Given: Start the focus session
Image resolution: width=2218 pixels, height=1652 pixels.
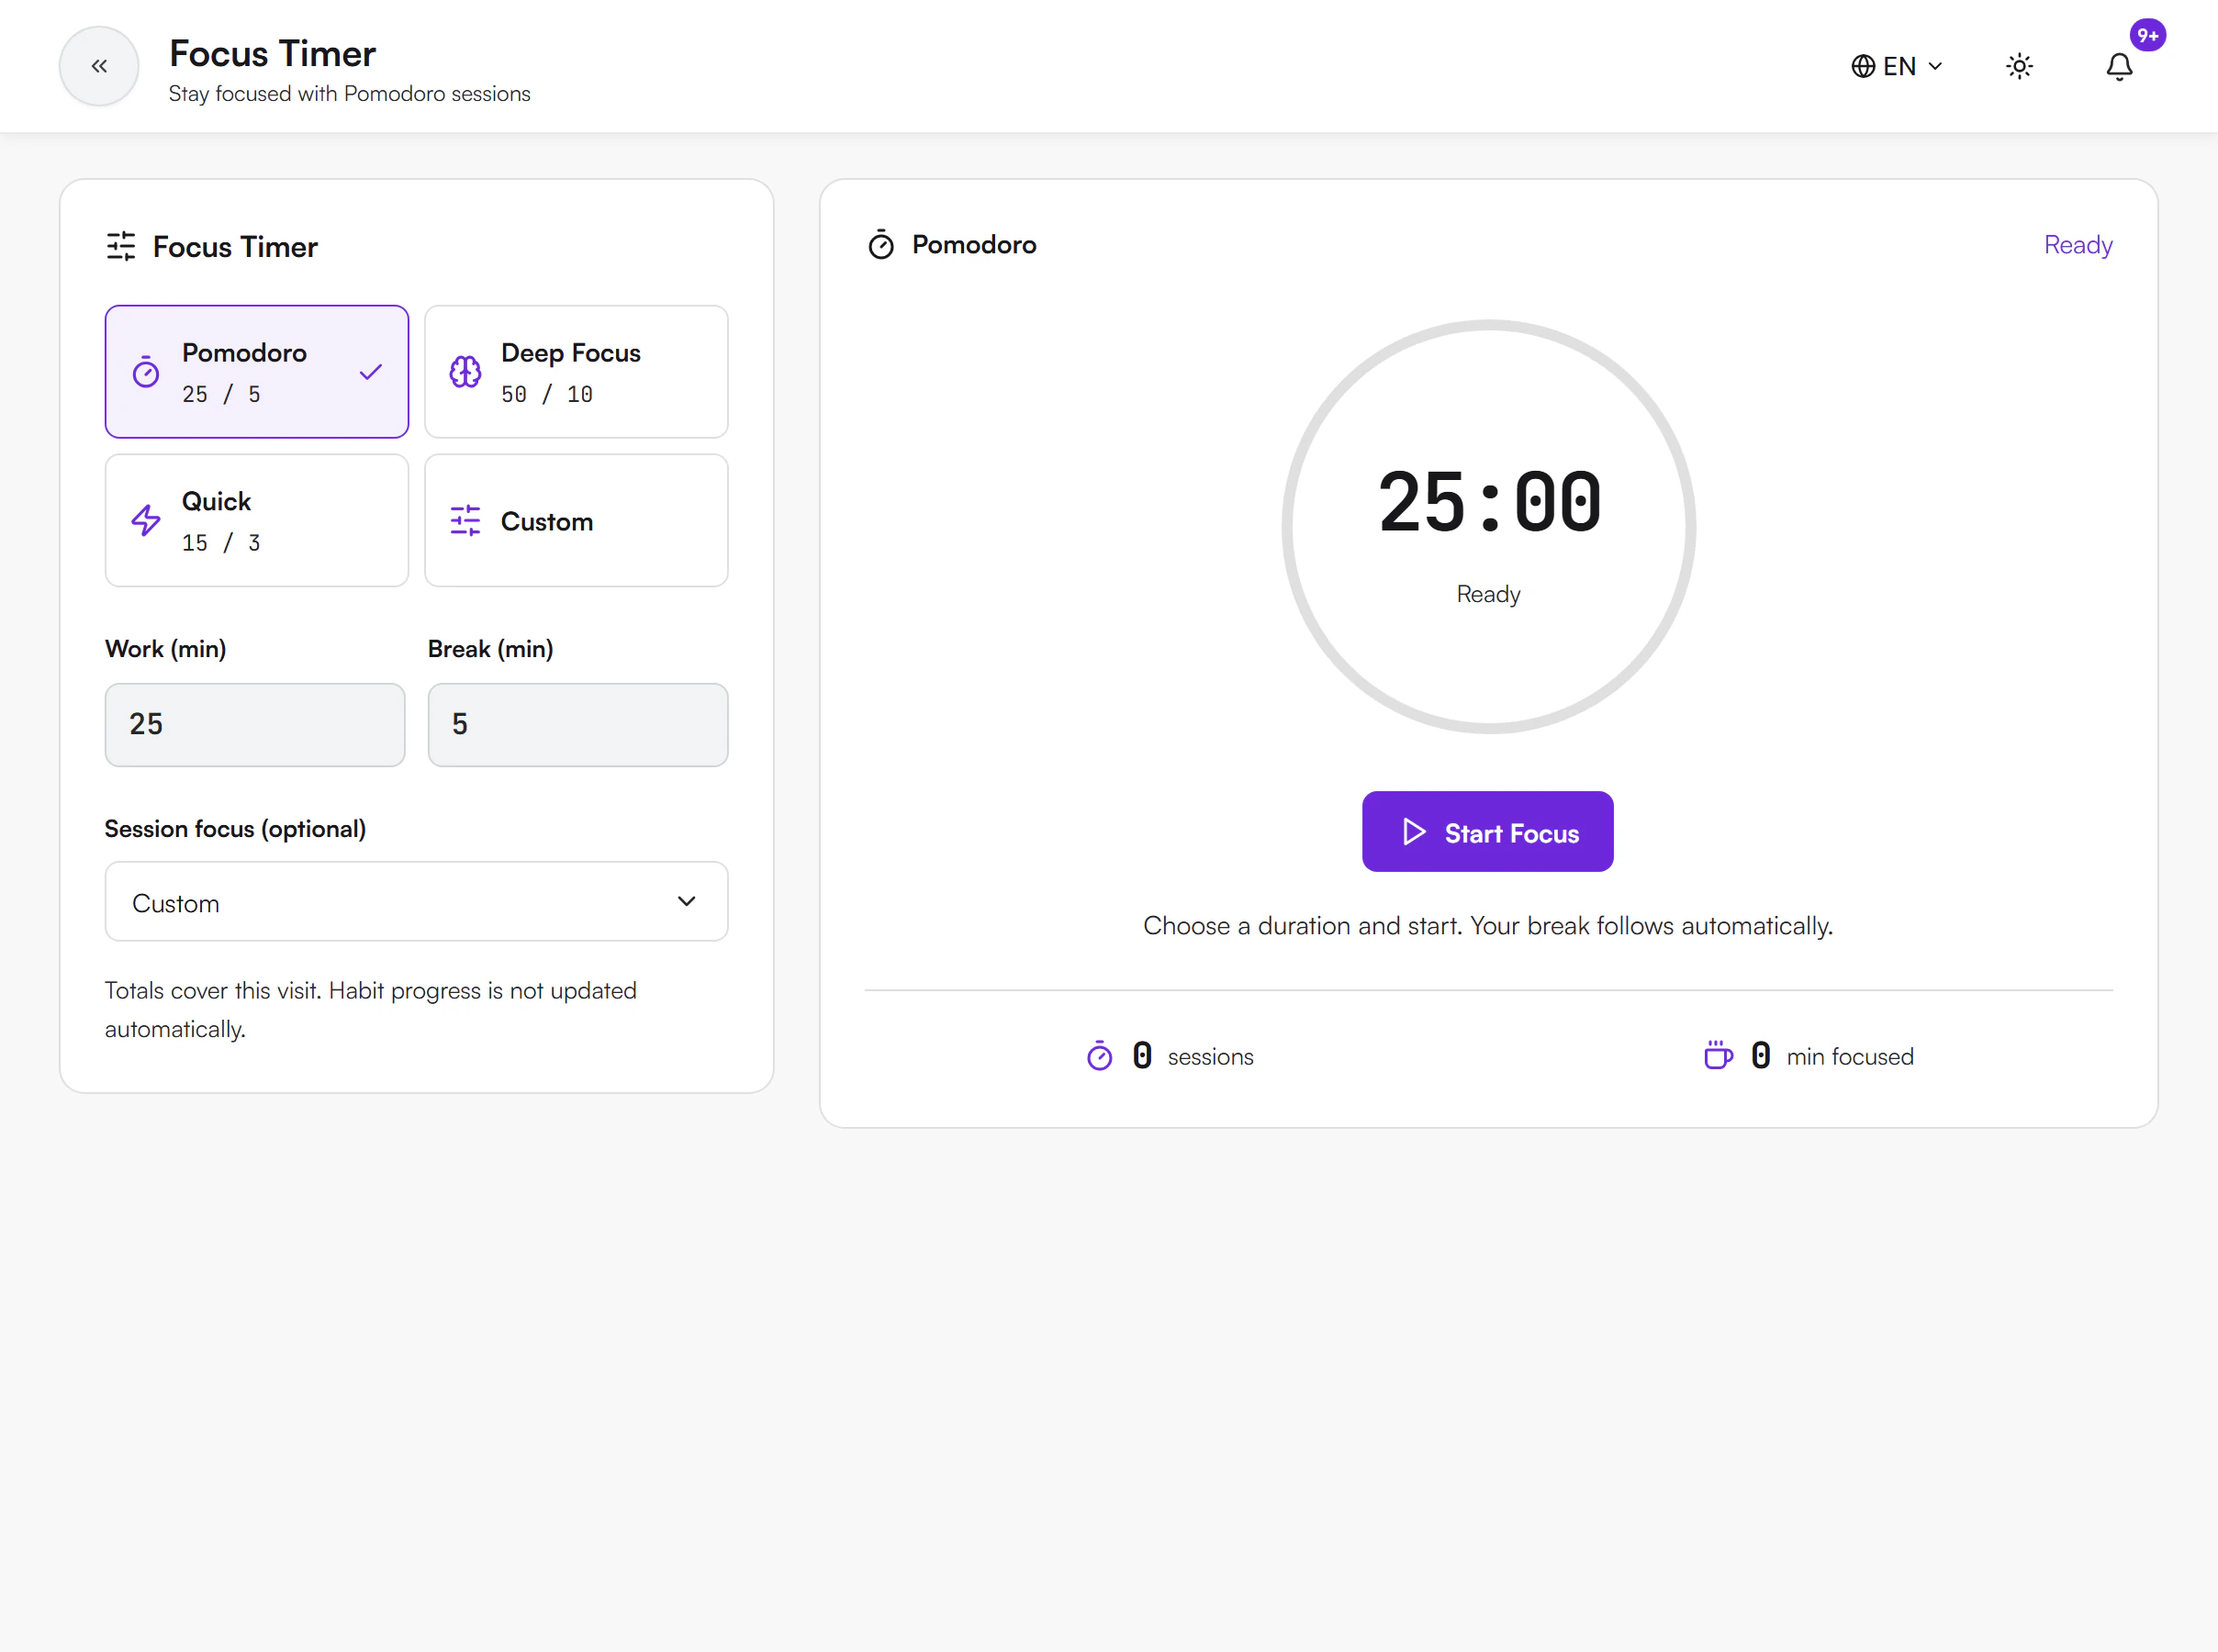Looking at the screenshot, I should click(1487, 832).
